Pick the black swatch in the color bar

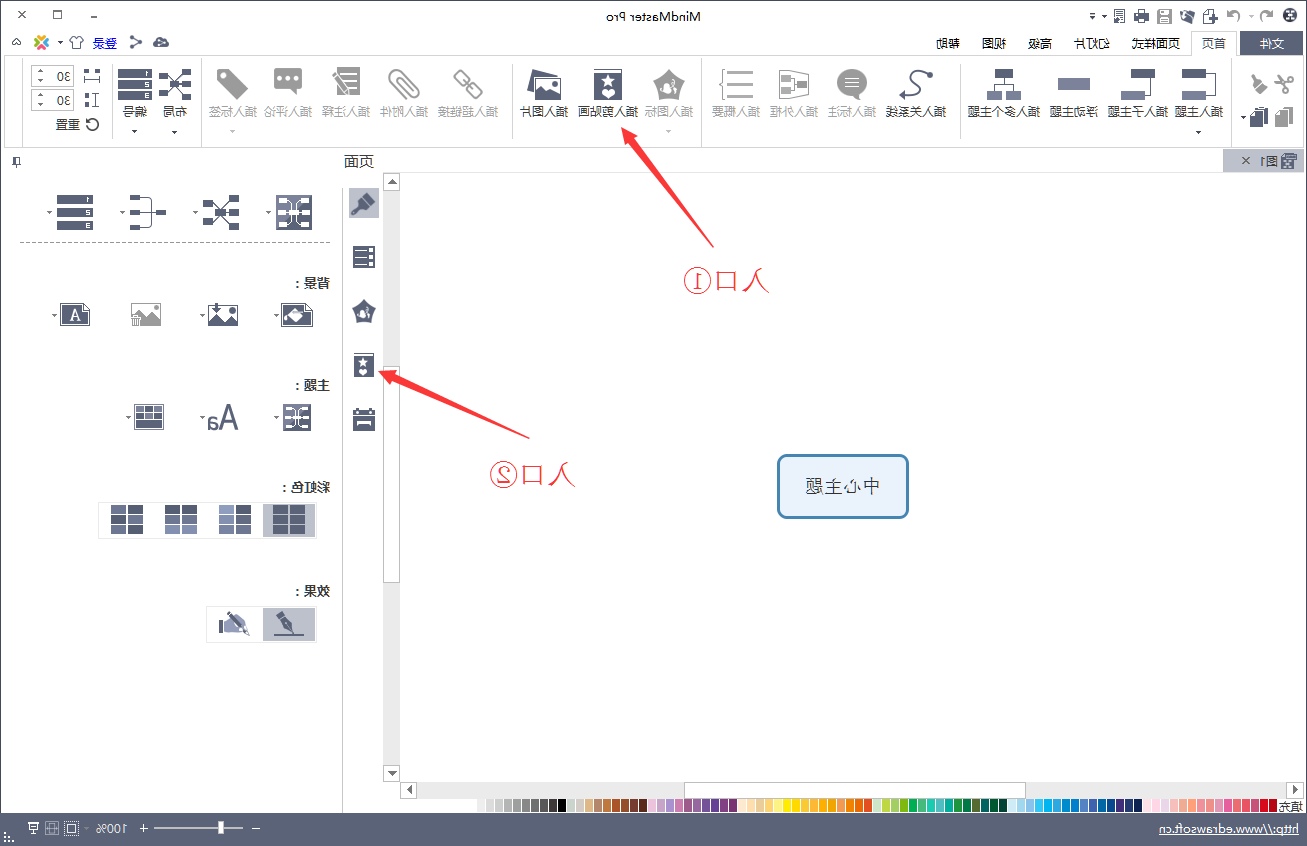point(562,805)
